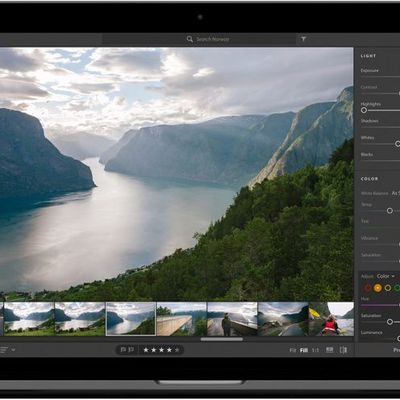Select the red color mixer circle
Viewport: 400px width, 400px height.
pyautogui.click(x=367, y=288)
